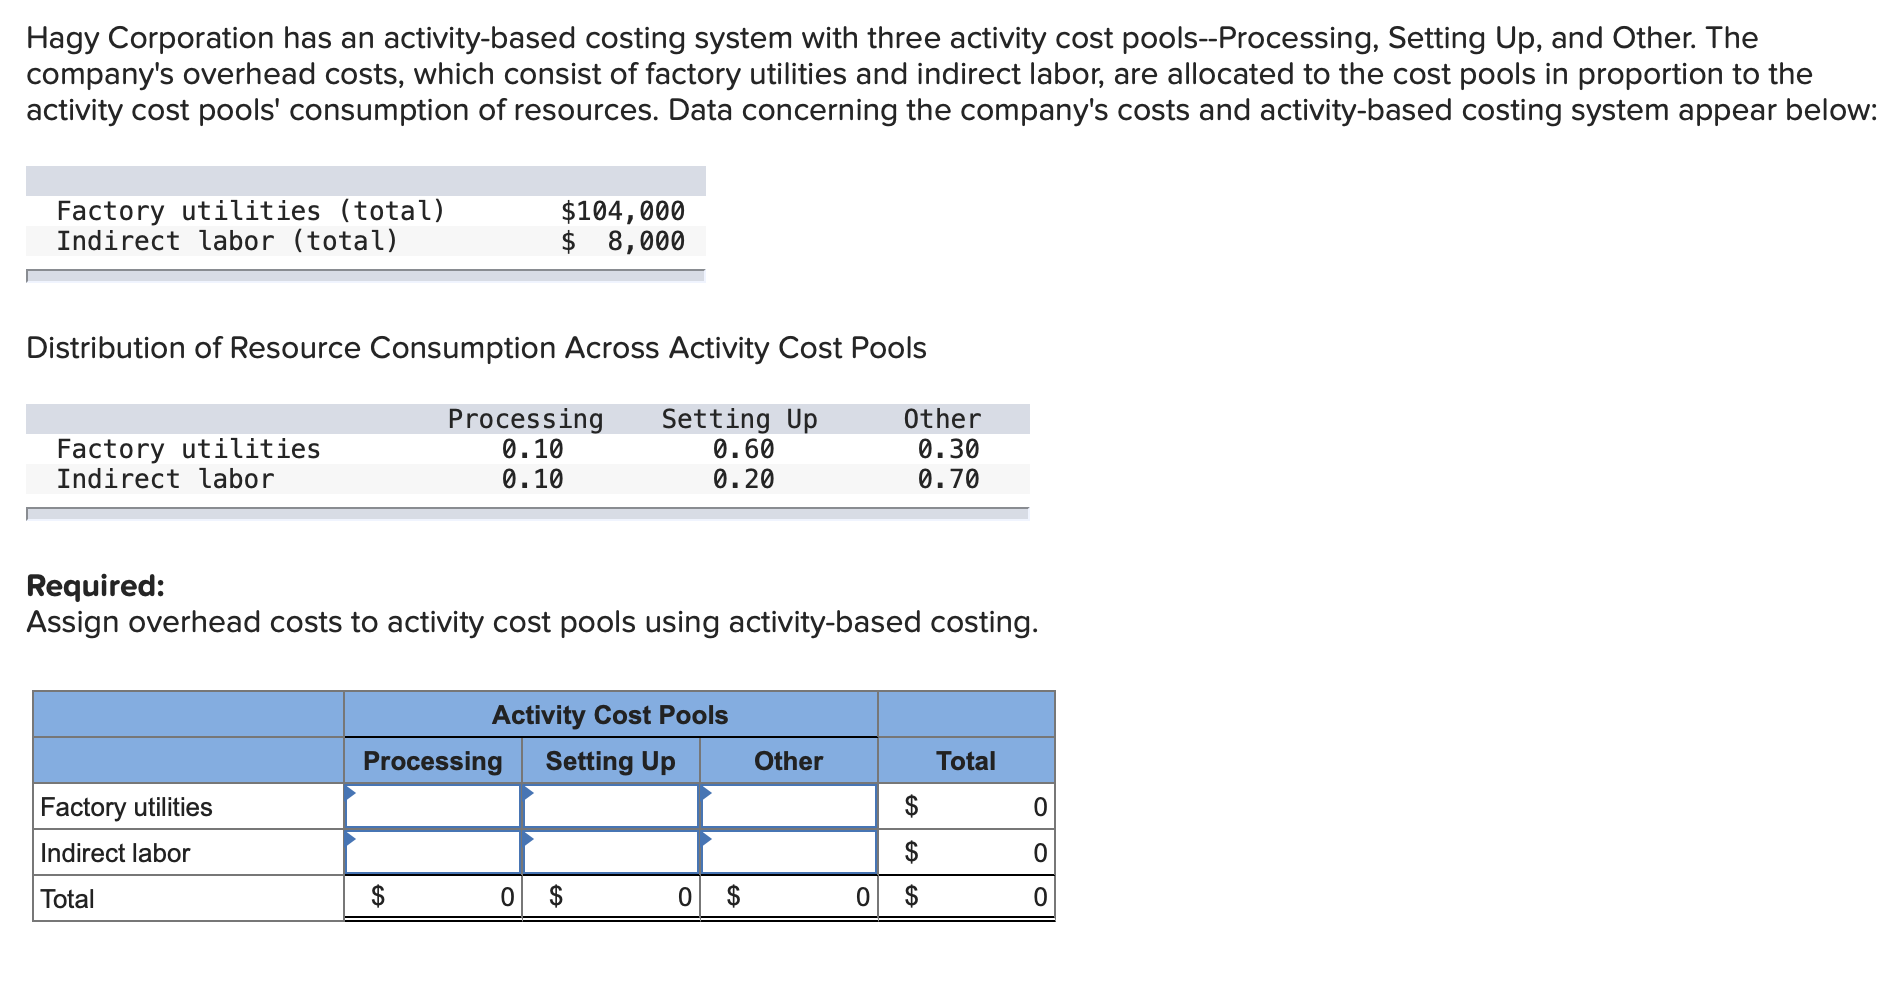
Task: Select the Activity Cost Pools header cell
Action: 609,714
